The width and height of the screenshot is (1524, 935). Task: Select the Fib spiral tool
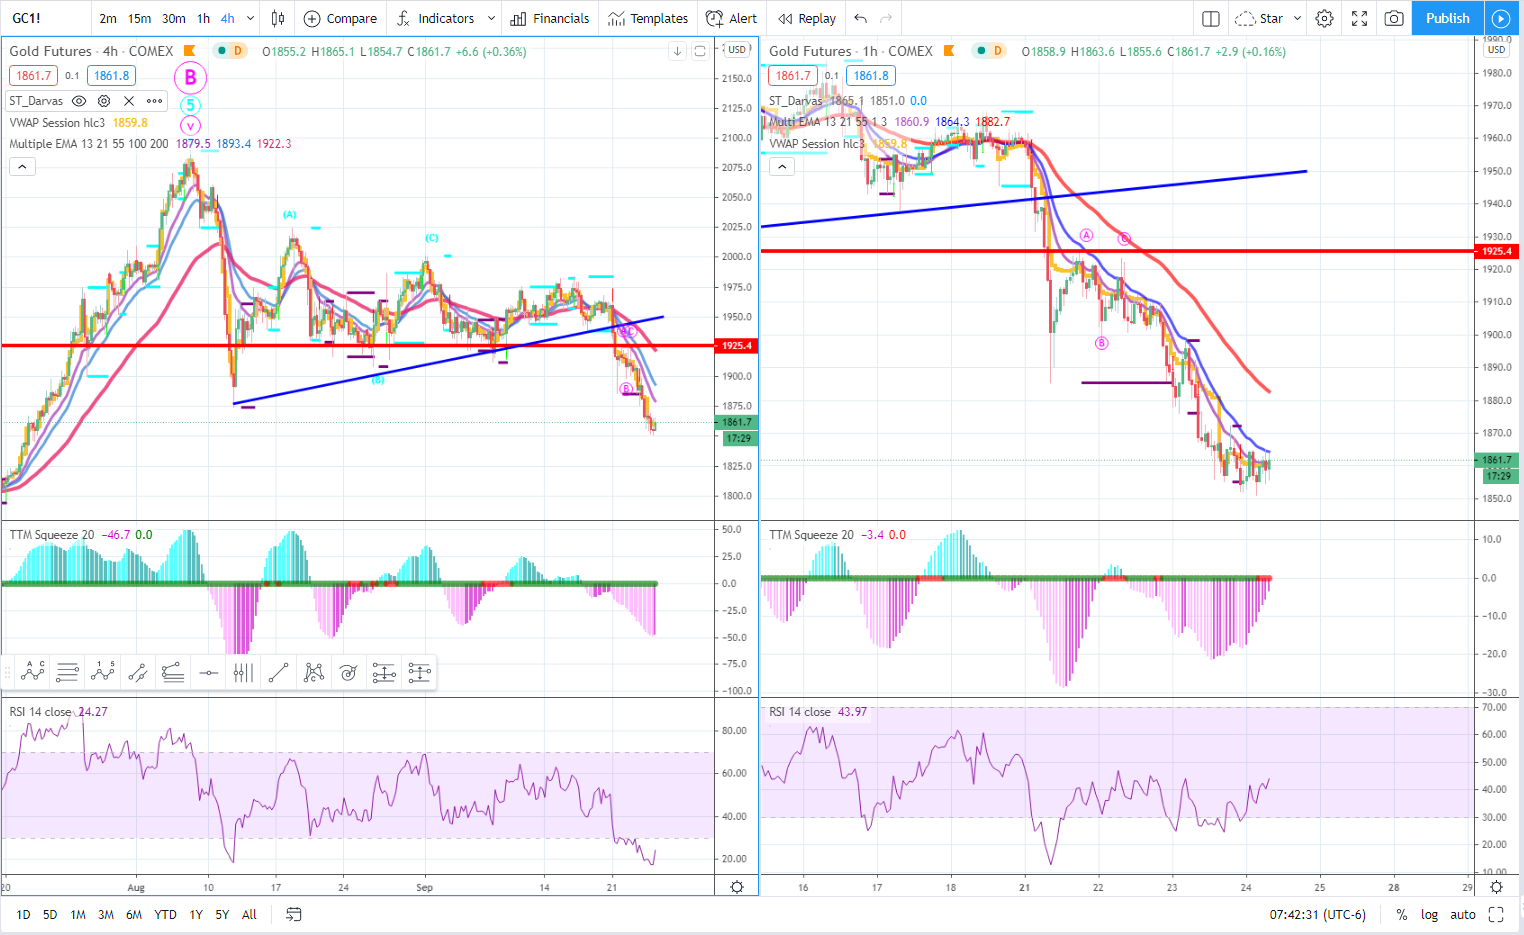(x=349, y=673)
